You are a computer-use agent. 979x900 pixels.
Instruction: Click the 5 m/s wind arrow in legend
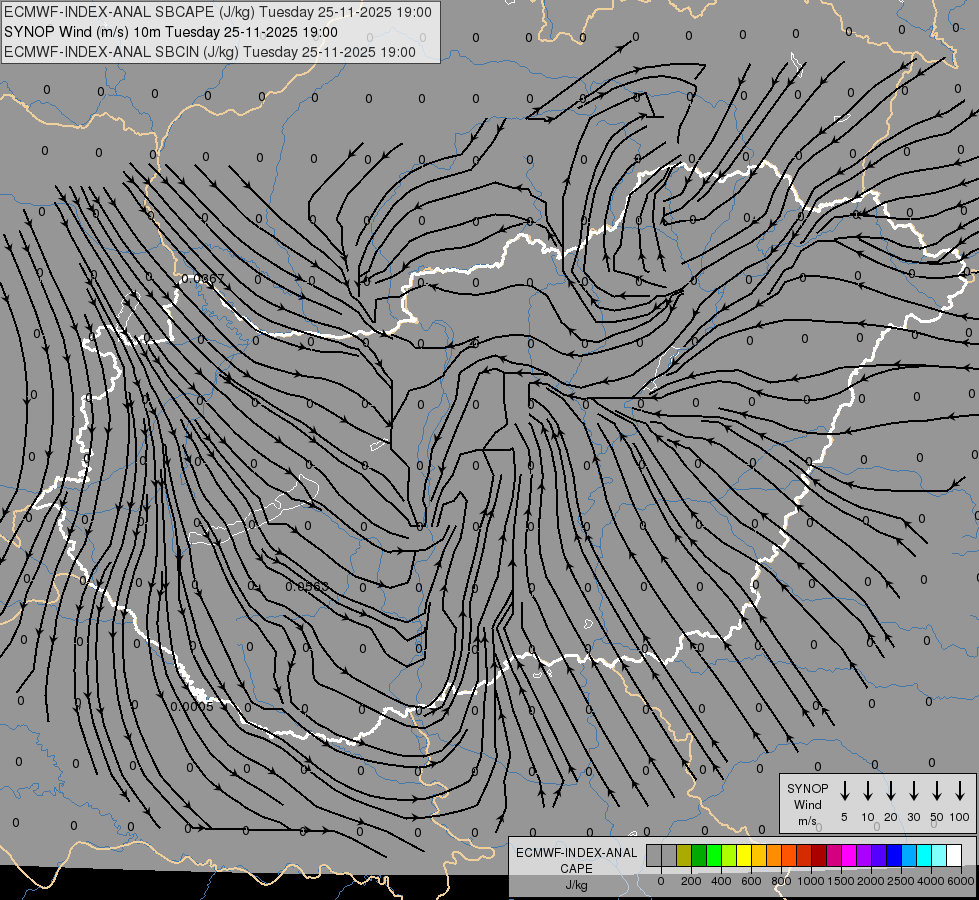click(x=844, y=791)
